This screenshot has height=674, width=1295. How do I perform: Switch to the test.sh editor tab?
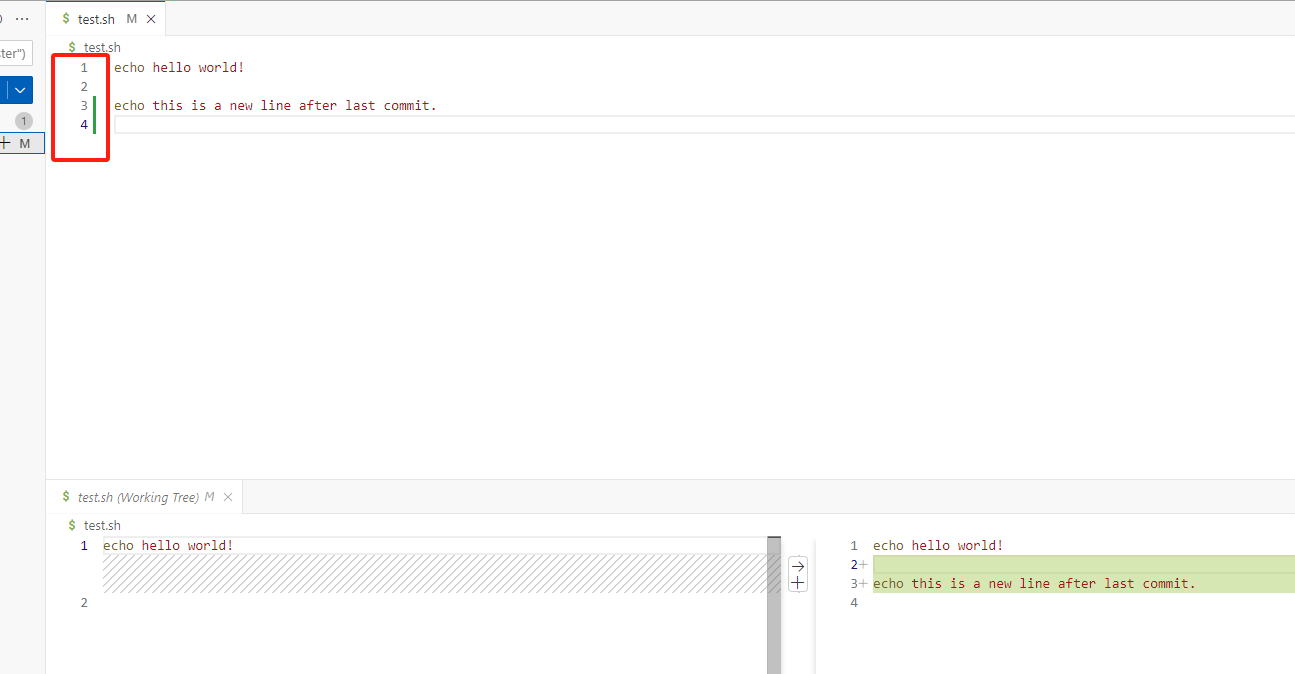95,18
